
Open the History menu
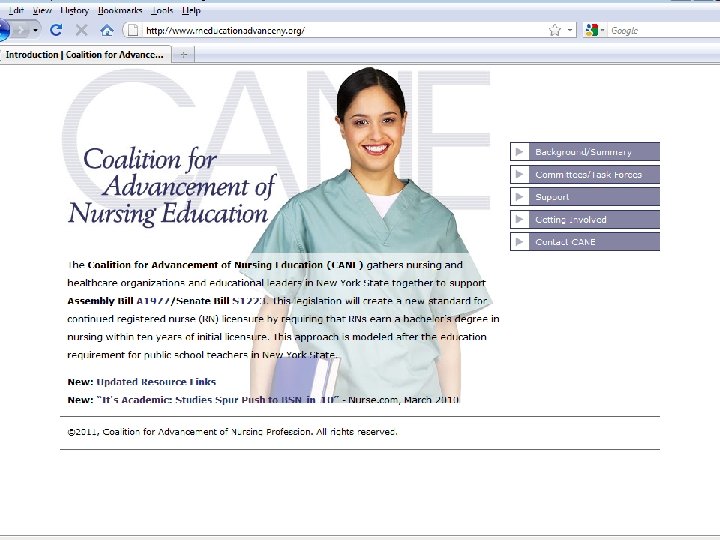(74, 10)
